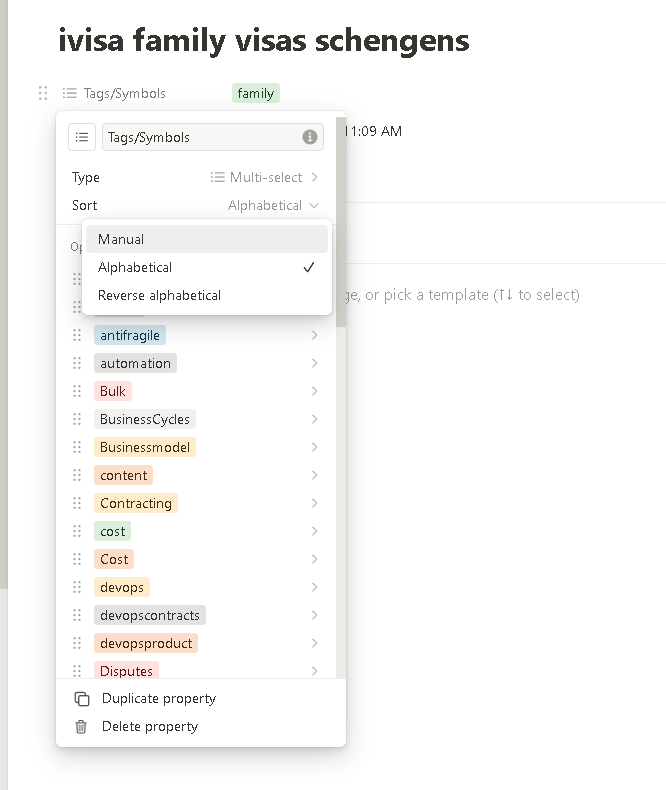Grab the drag handle of lowercase cost option
The height and width of the screenshot is (790, 666).
[x=77, y=531]
